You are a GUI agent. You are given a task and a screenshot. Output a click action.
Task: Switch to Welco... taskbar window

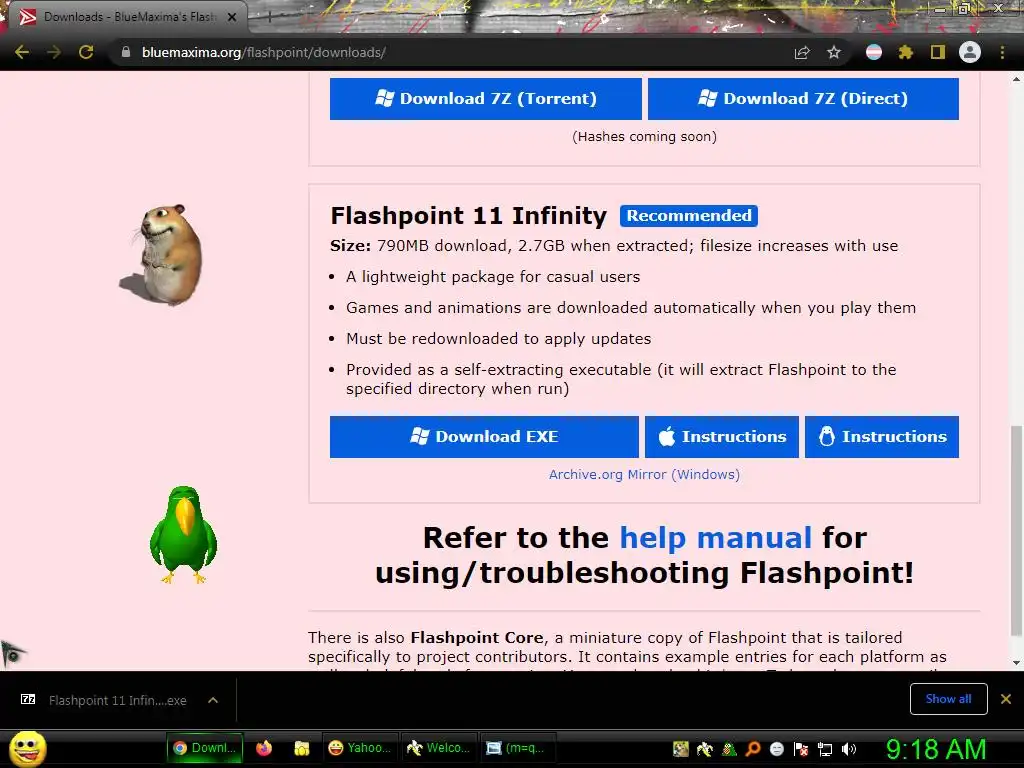[438, 748]
